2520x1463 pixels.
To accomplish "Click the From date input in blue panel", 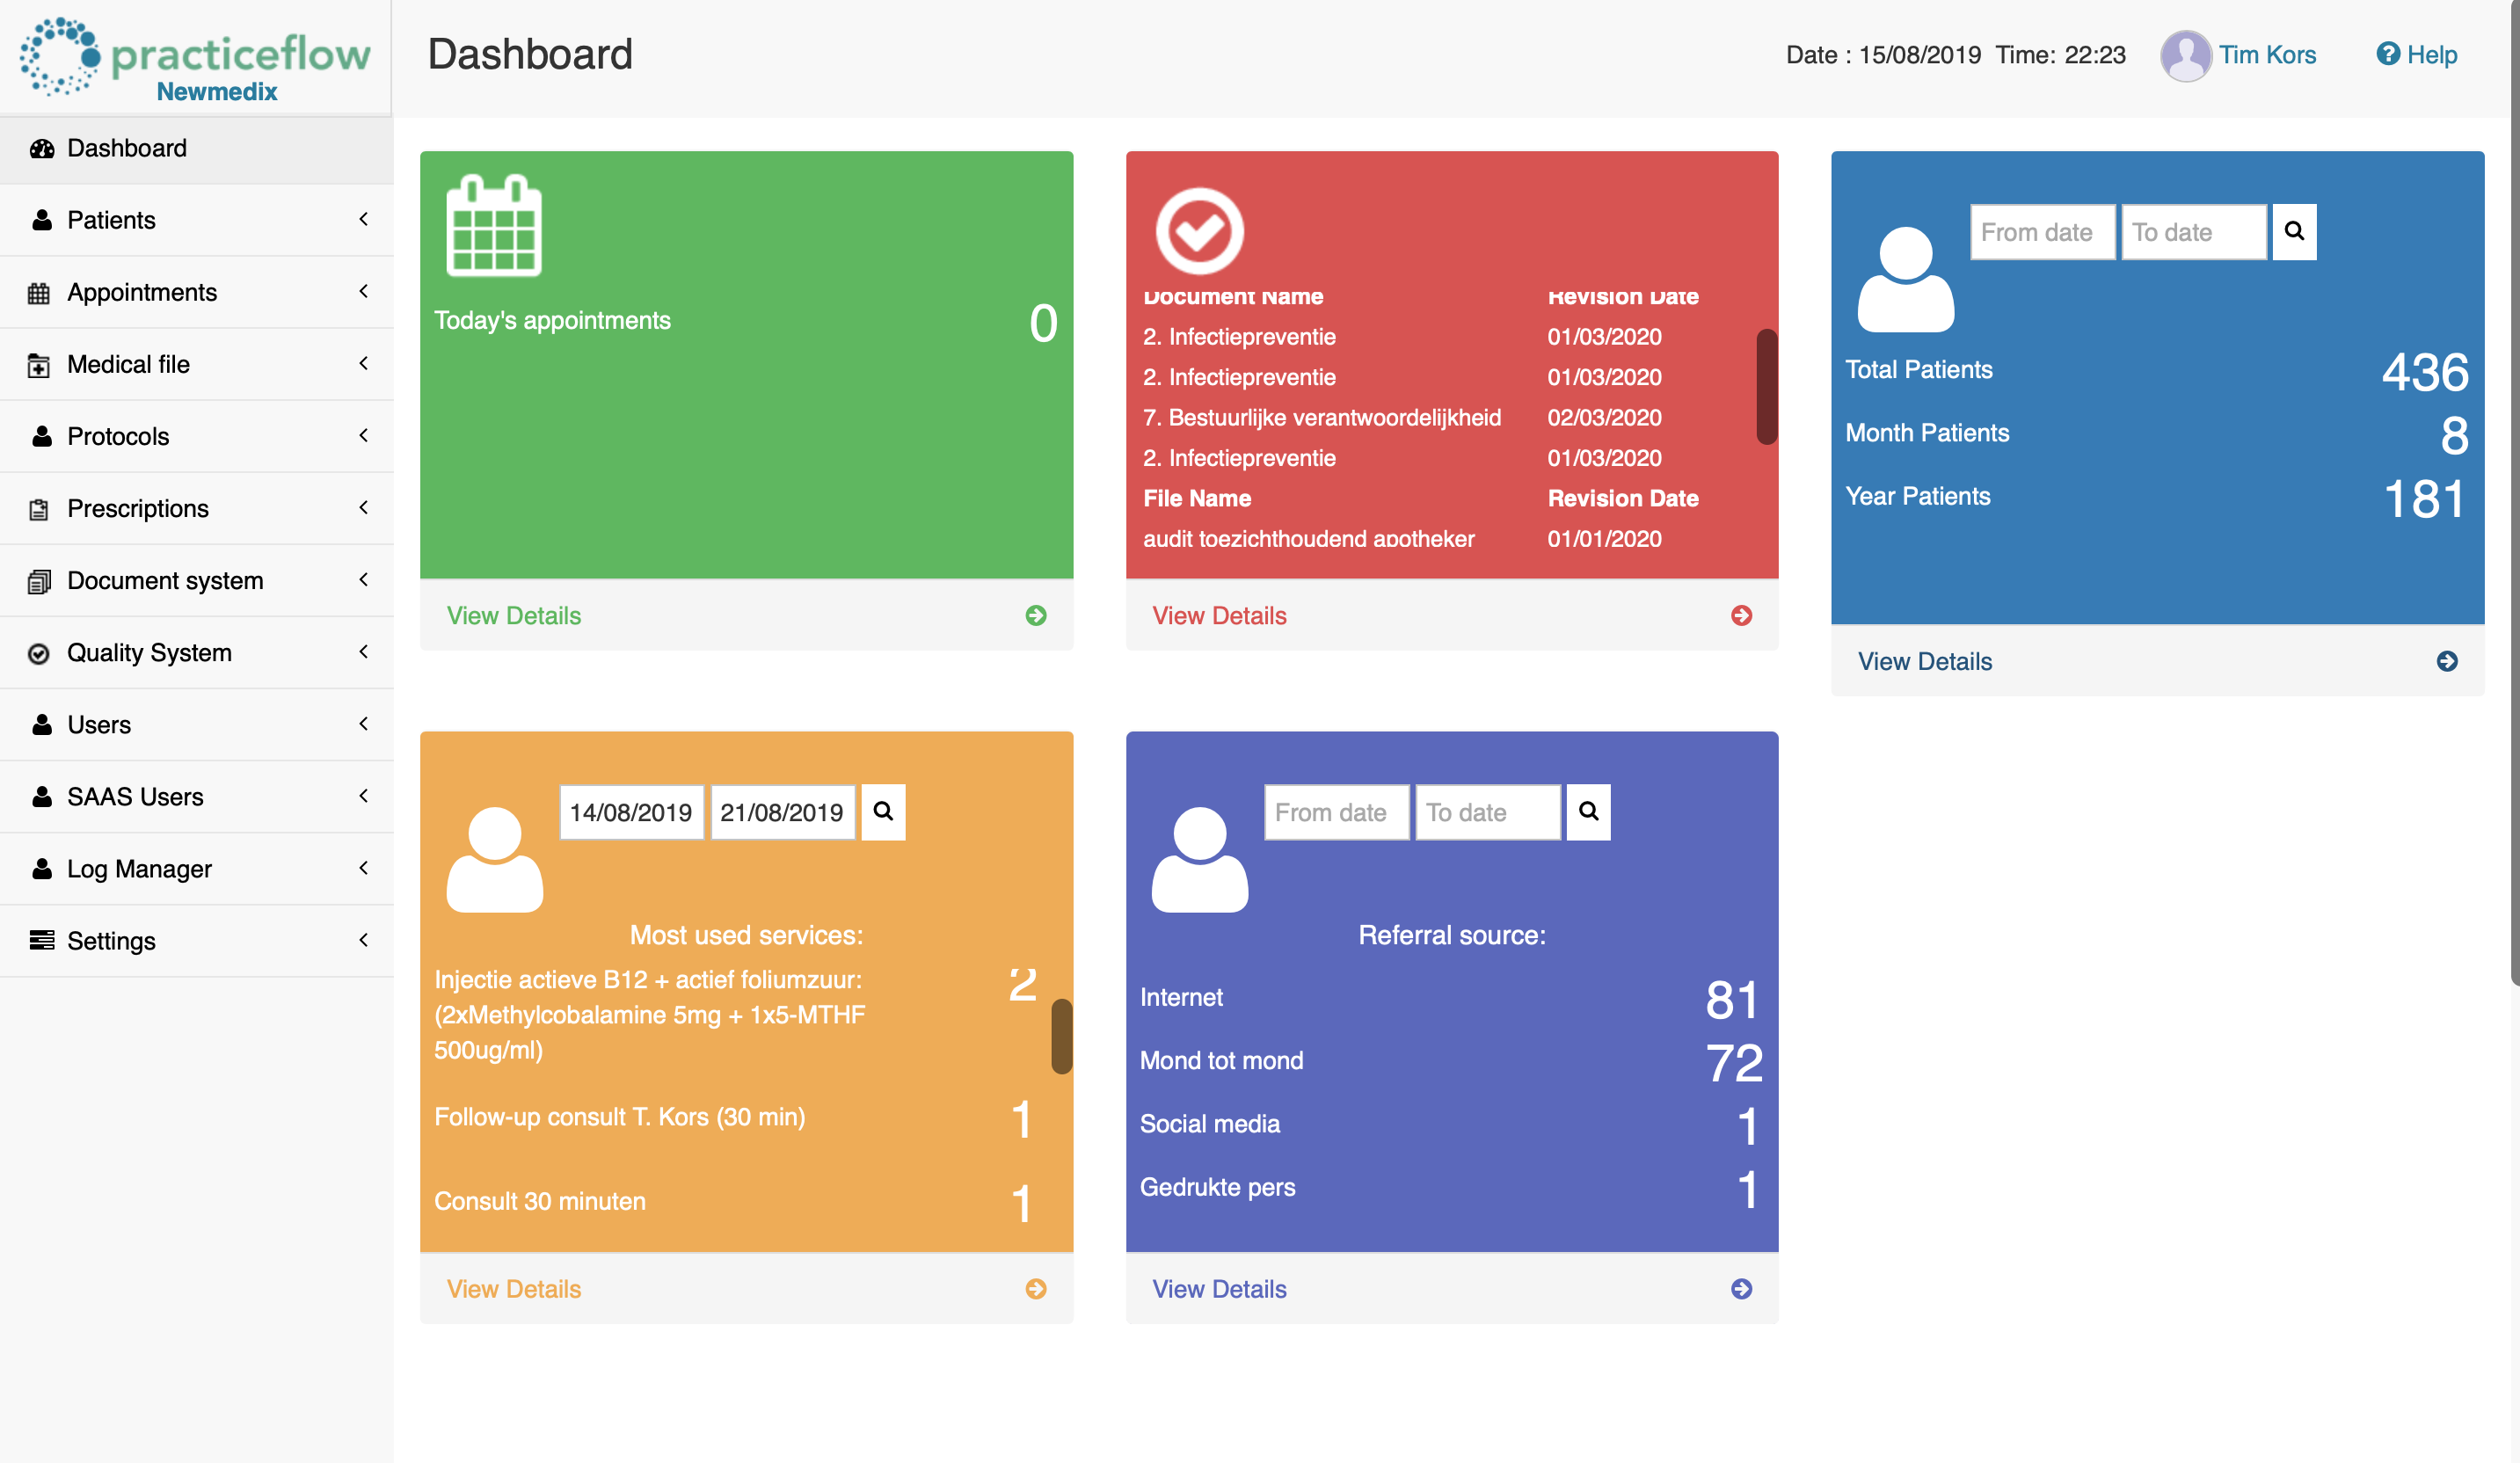I will click(x=2041, y=229).
